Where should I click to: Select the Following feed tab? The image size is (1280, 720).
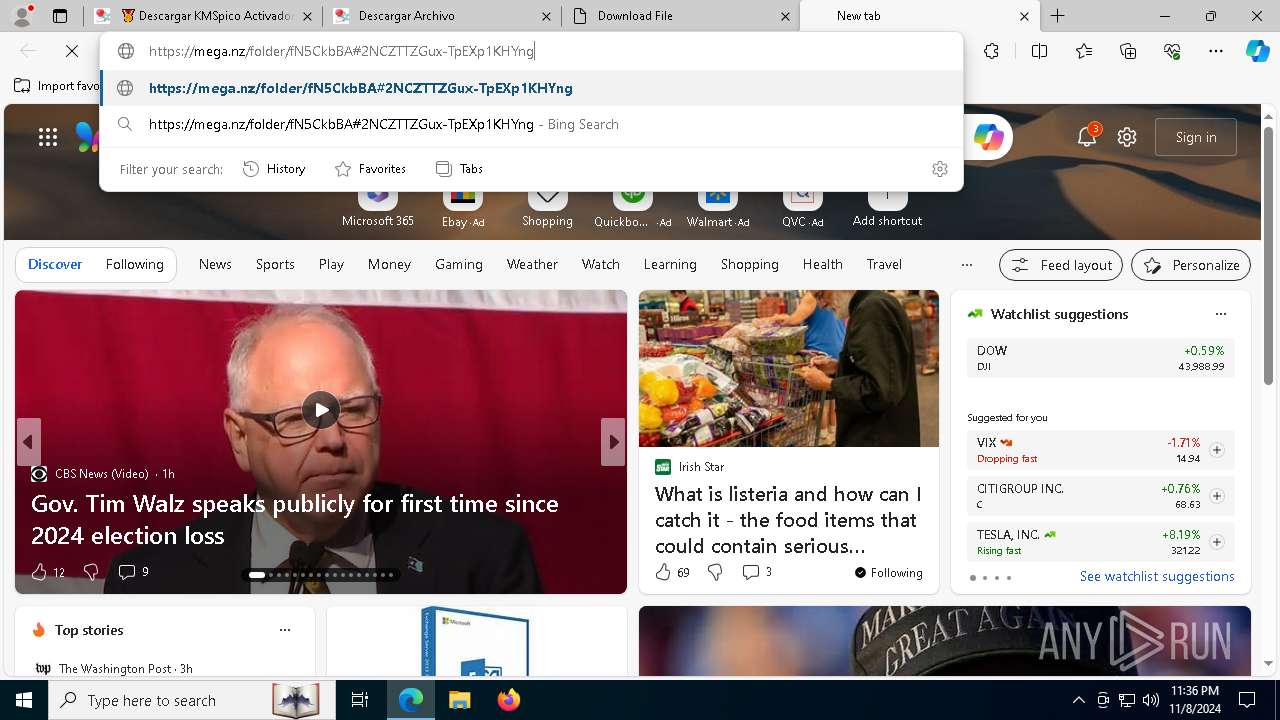click(134, 265)
